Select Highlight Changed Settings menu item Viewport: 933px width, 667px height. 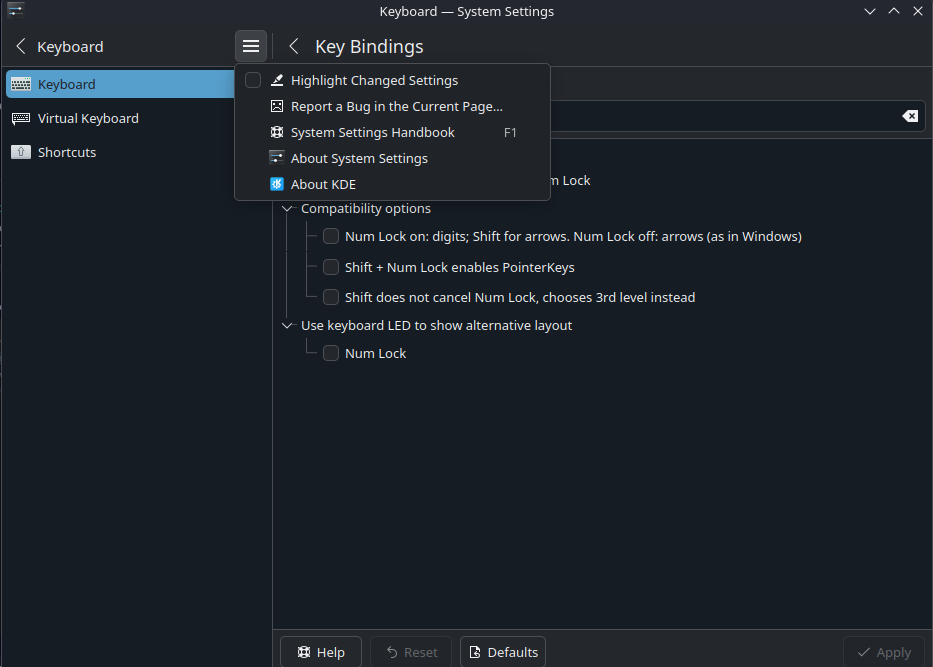pyautogui.click(x=393, y=80)
